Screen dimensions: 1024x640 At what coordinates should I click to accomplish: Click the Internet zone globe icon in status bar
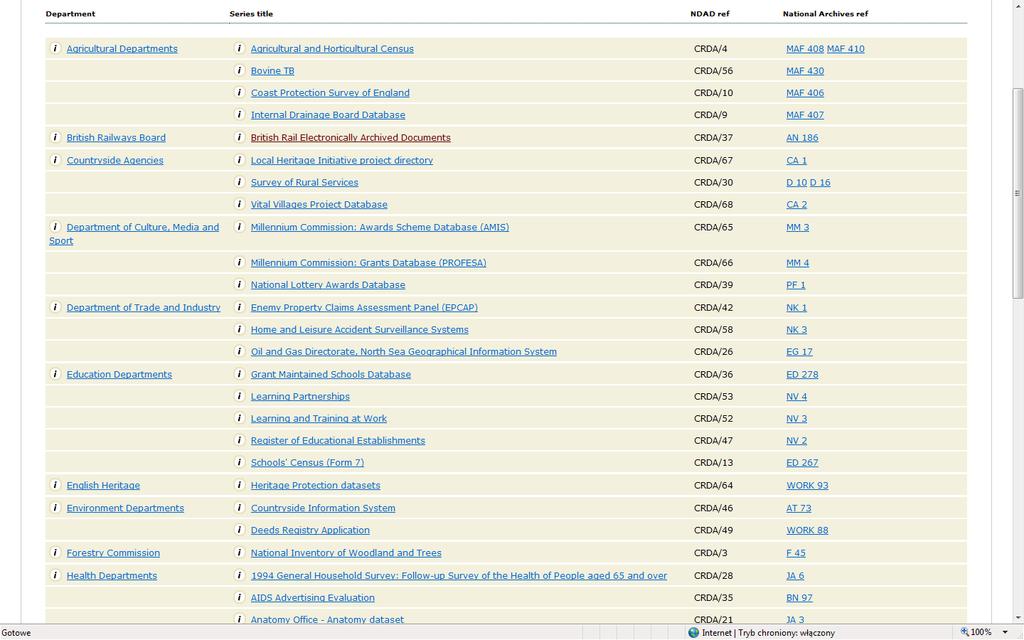coord(694,632)
